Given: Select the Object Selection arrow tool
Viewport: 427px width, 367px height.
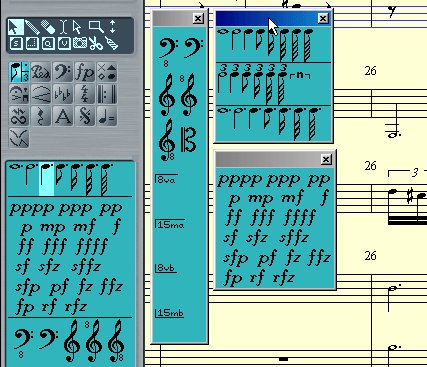Looking at the screenshot, I should (16, 27).
